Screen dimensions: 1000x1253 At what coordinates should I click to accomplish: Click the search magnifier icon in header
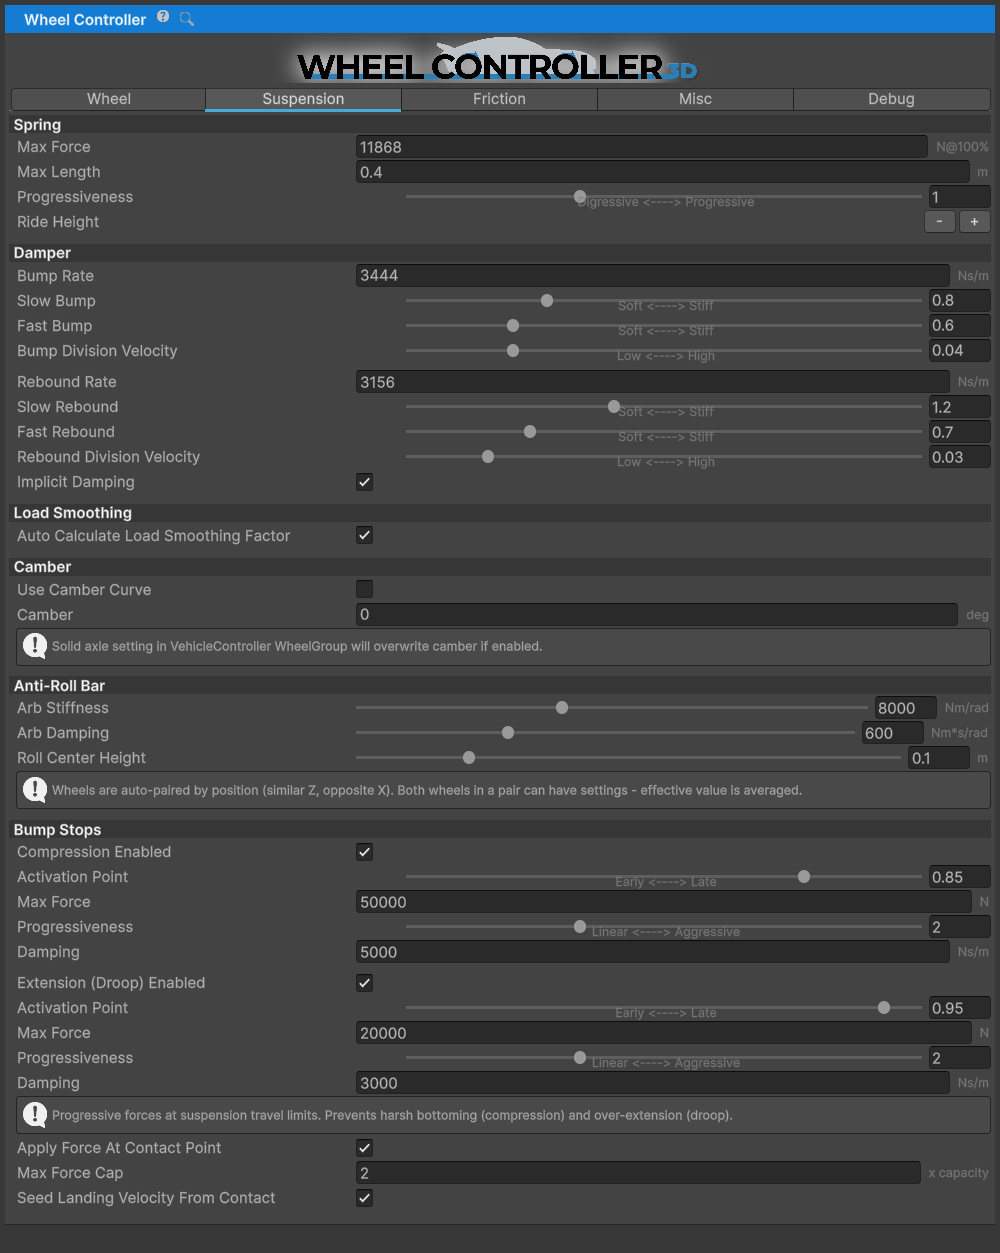point(187,18)
